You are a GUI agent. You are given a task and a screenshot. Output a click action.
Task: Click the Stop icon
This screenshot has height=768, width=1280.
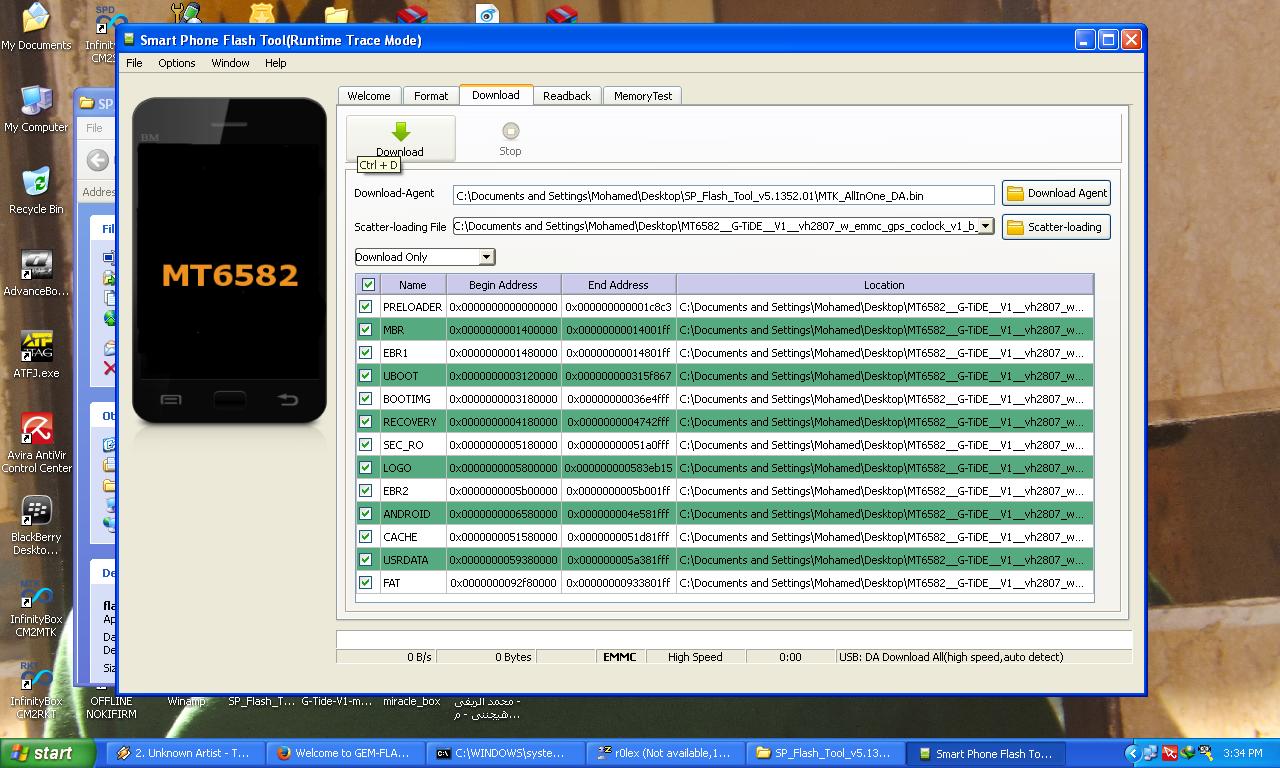point(510,131)
